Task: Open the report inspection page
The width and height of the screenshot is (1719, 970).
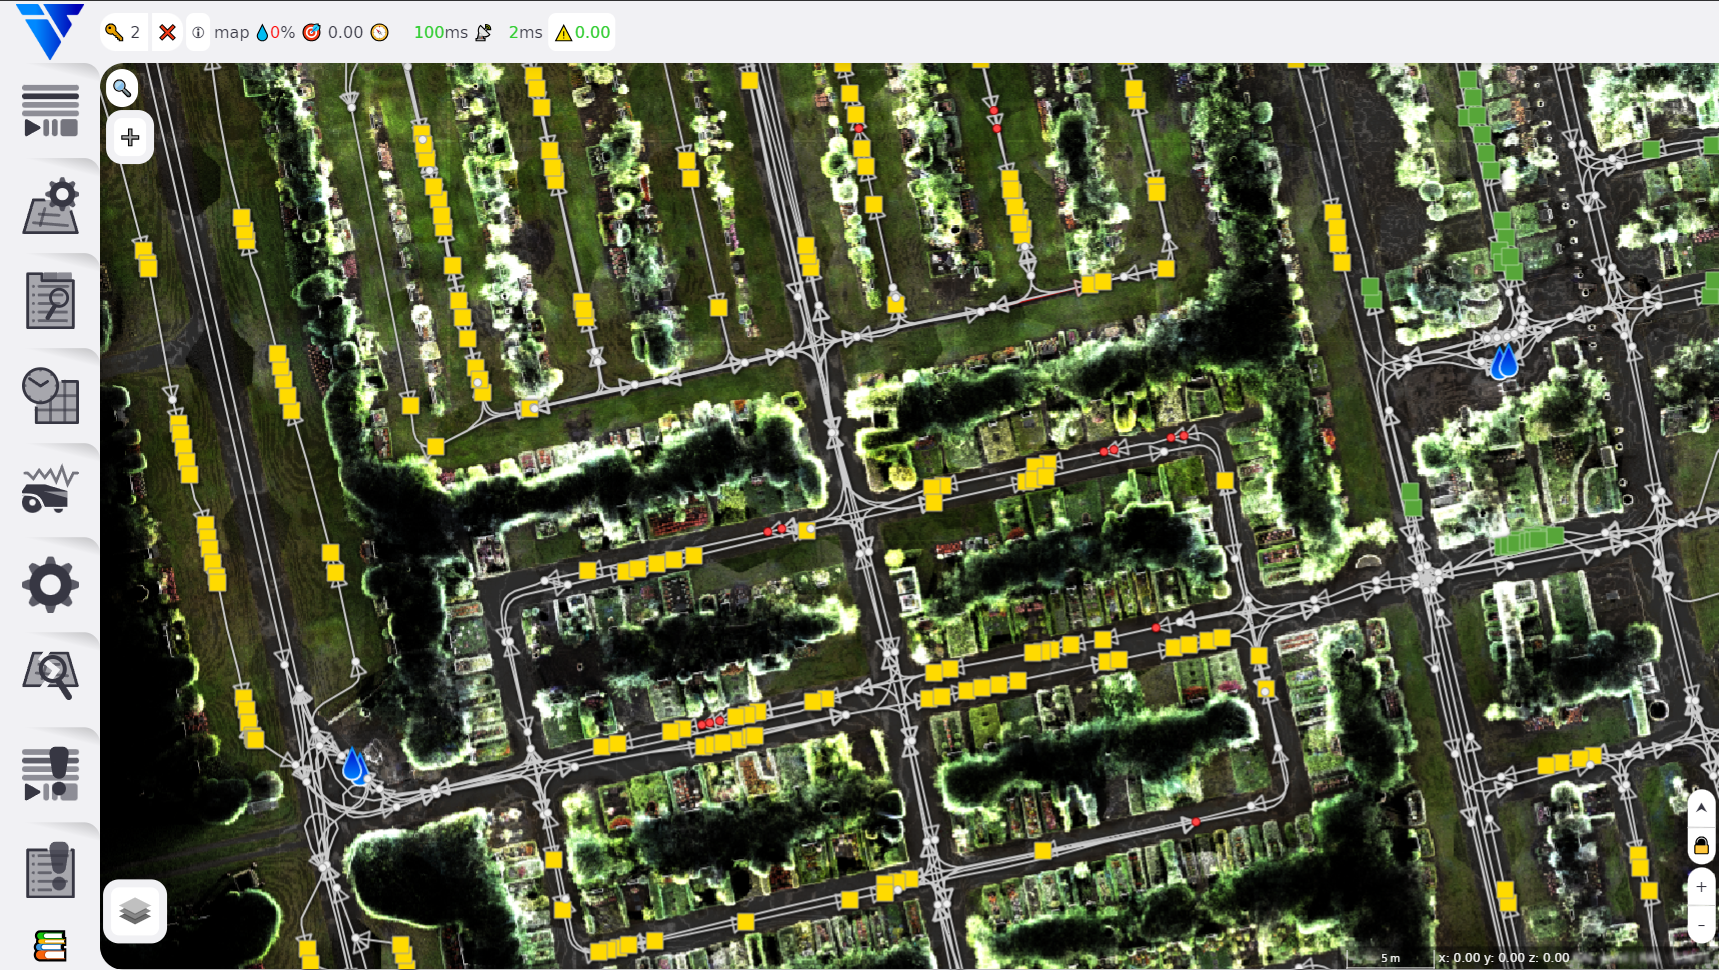Action: pos(50,300)
